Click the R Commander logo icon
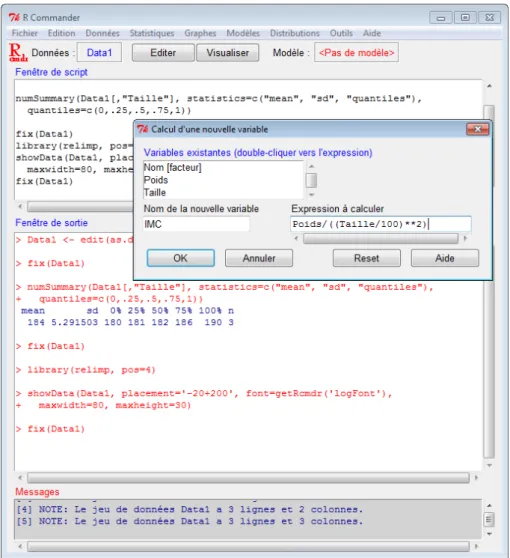The image size is (510, 558). [18, 52]
